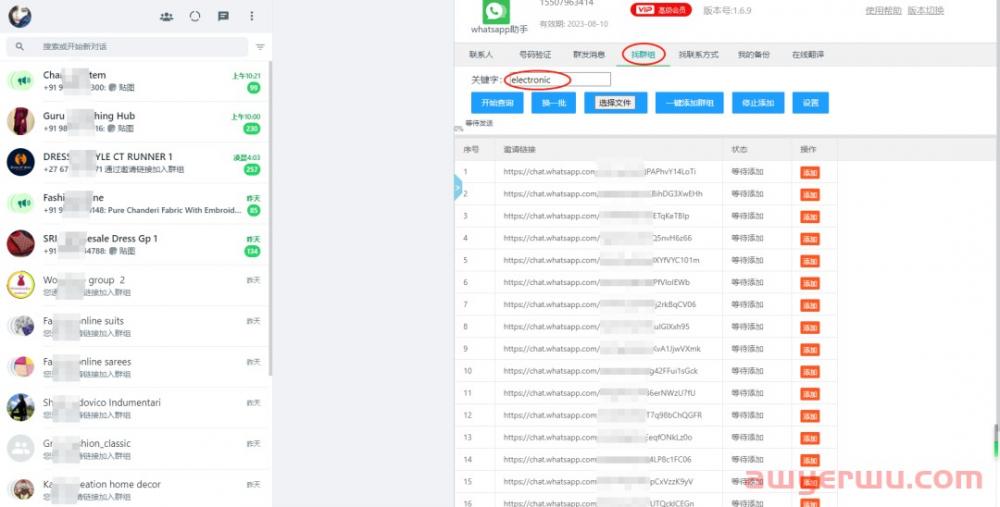Click 添加 button in row 10
The height and width of the screenshot is (507, 1000).
(810, 372)
